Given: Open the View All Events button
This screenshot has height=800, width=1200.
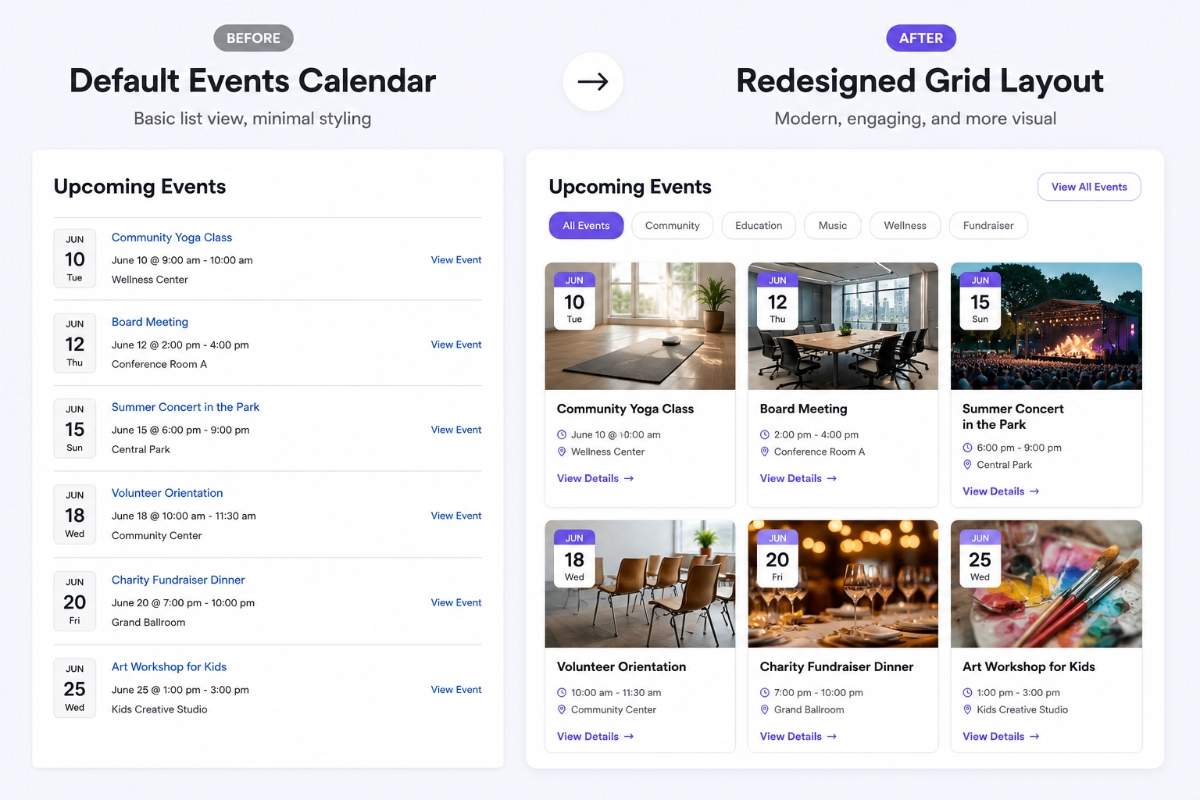Looking at the screenshot, I should click(1089, 187).
